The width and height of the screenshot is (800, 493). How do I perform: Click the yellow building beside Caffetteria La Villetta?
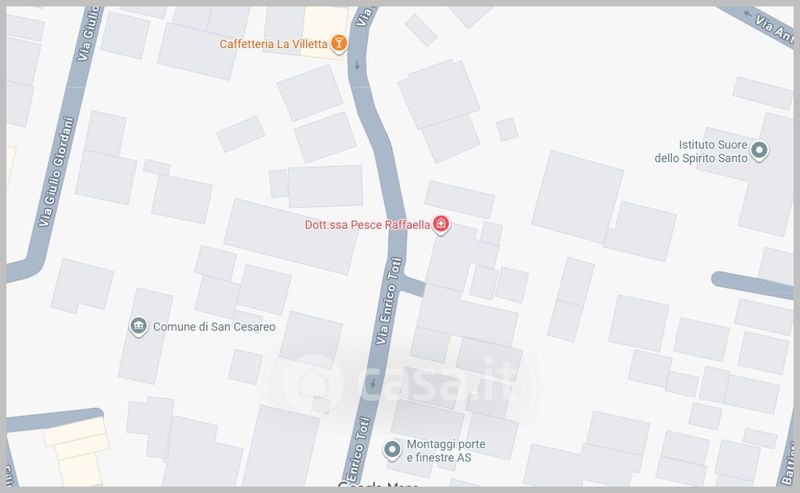[326, 30]
